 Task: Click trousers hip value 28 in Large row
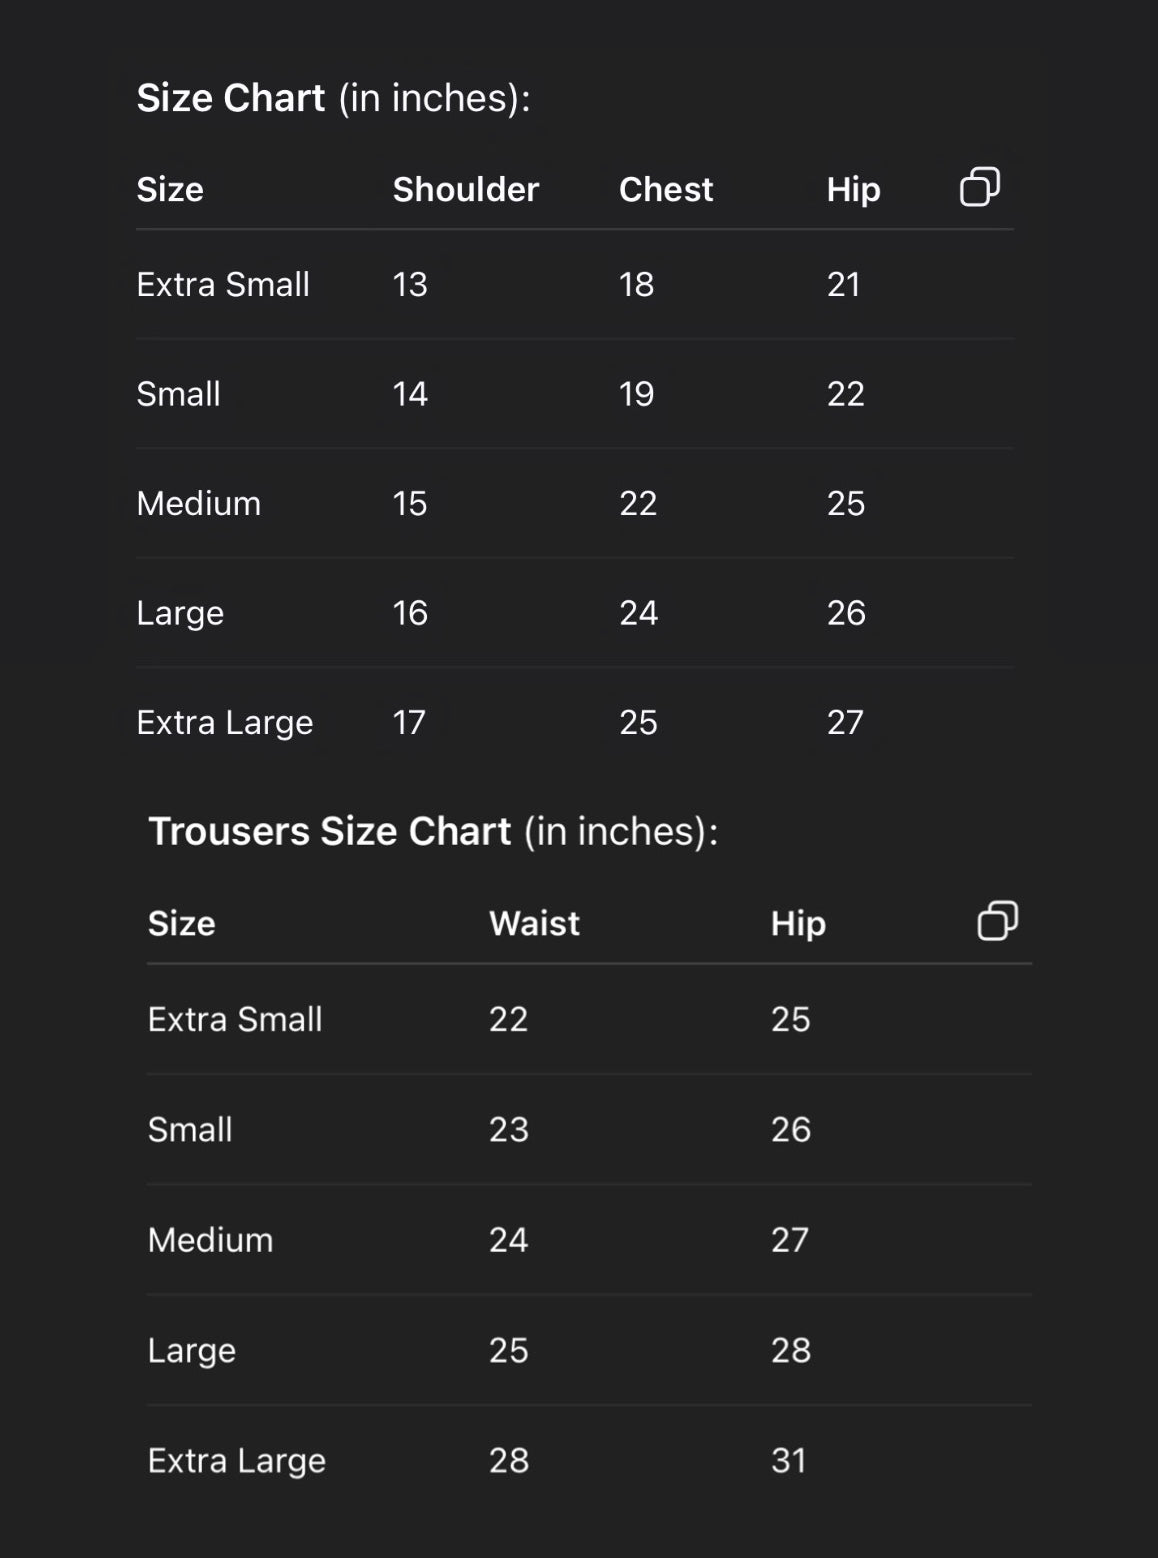[790, 1351]
